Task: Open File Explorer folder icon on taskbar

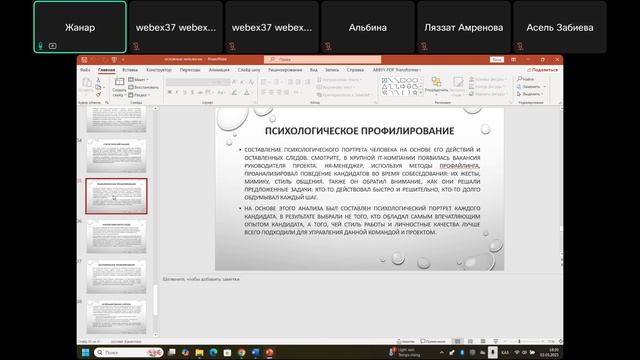Action: click(x=199, y=352)
